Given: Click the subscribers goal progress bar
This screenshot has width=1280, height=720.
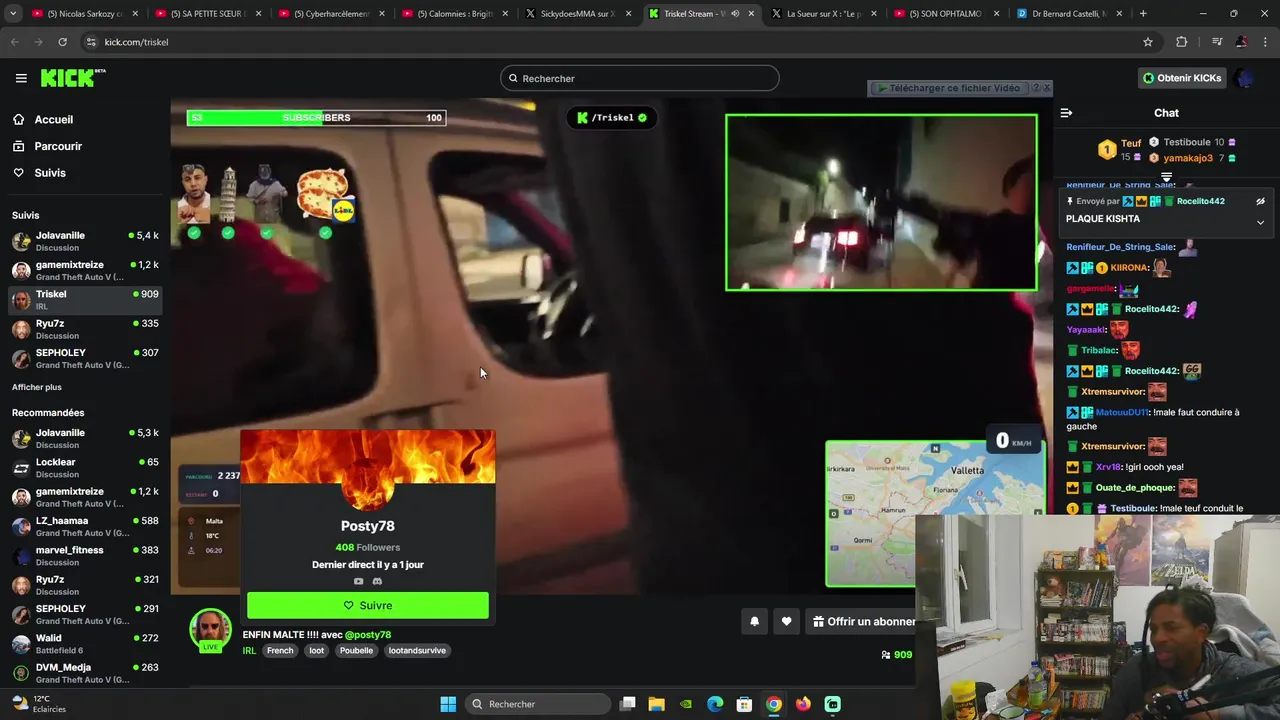Looking at the screenshot, I should pos(316,118).
